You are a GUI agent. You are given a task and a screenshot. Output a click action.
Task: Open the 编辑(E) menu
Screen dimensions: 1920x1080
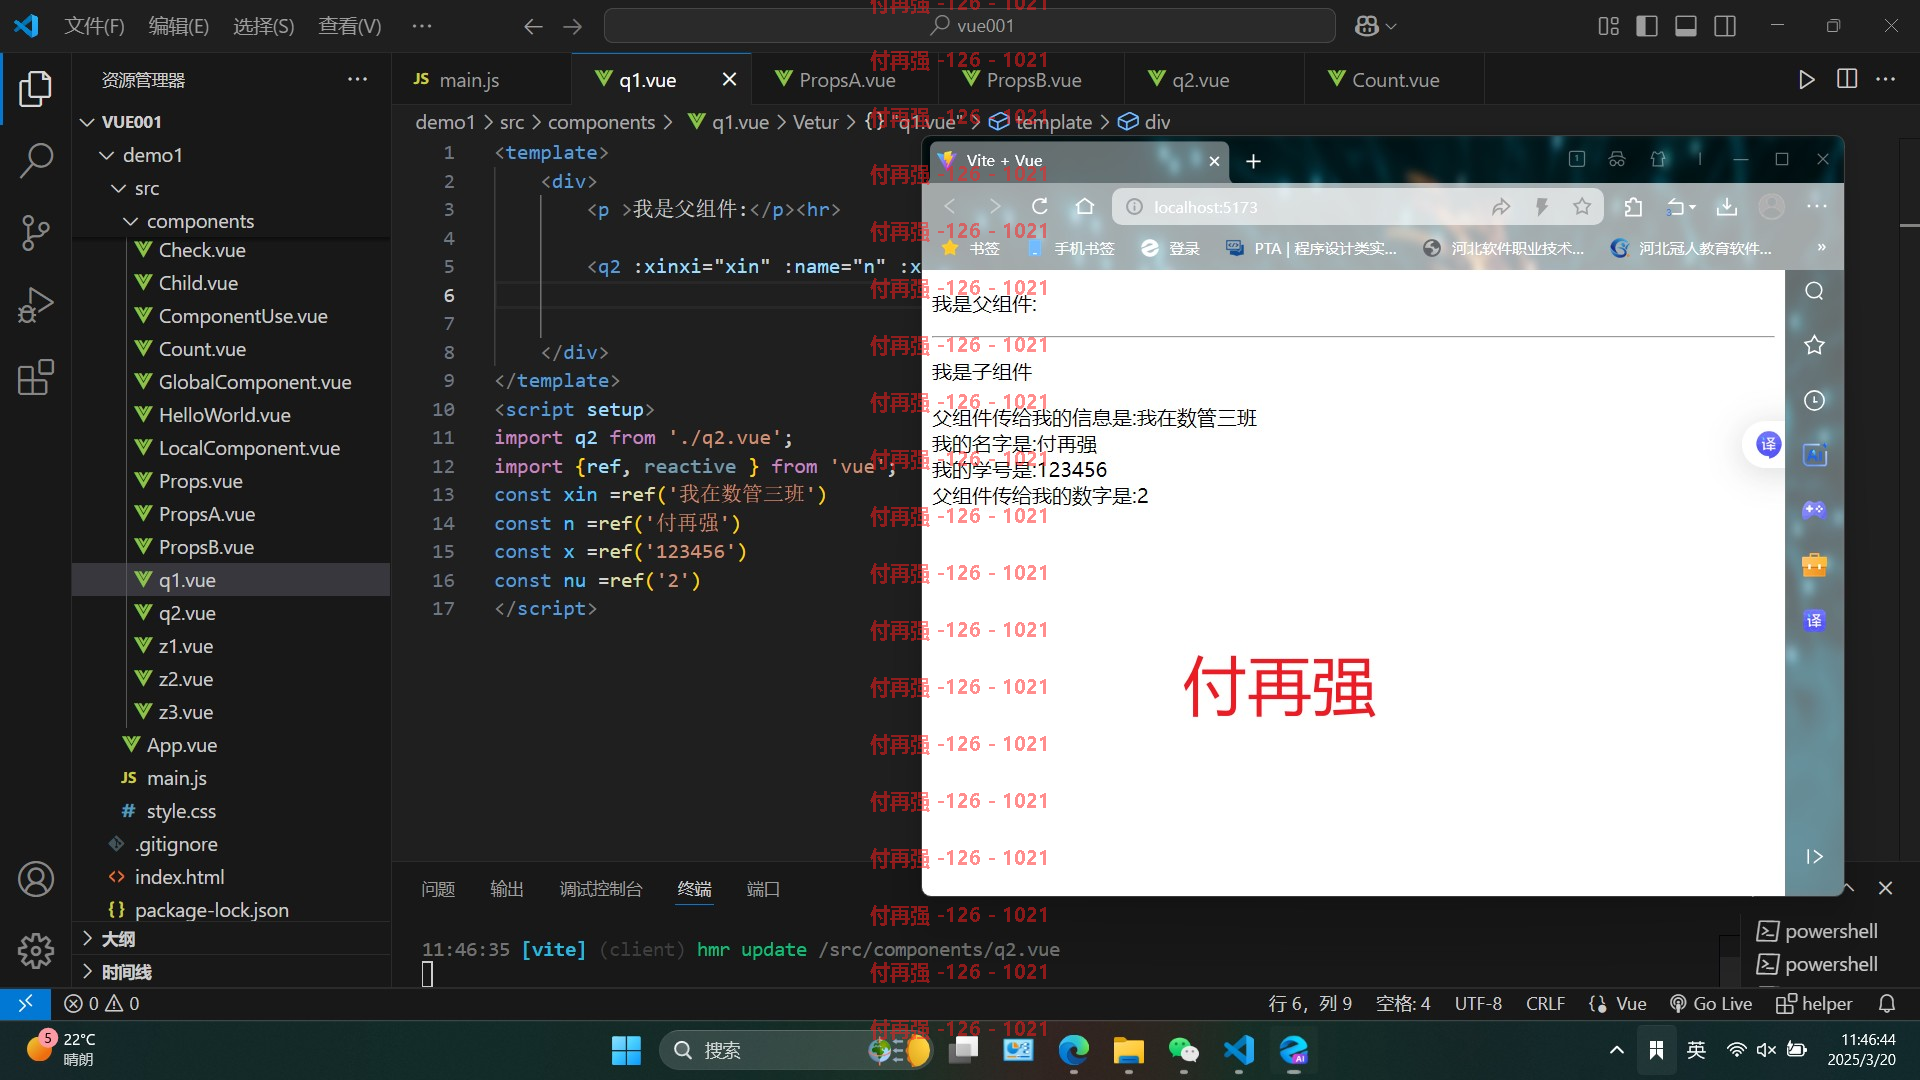[178, 26]
